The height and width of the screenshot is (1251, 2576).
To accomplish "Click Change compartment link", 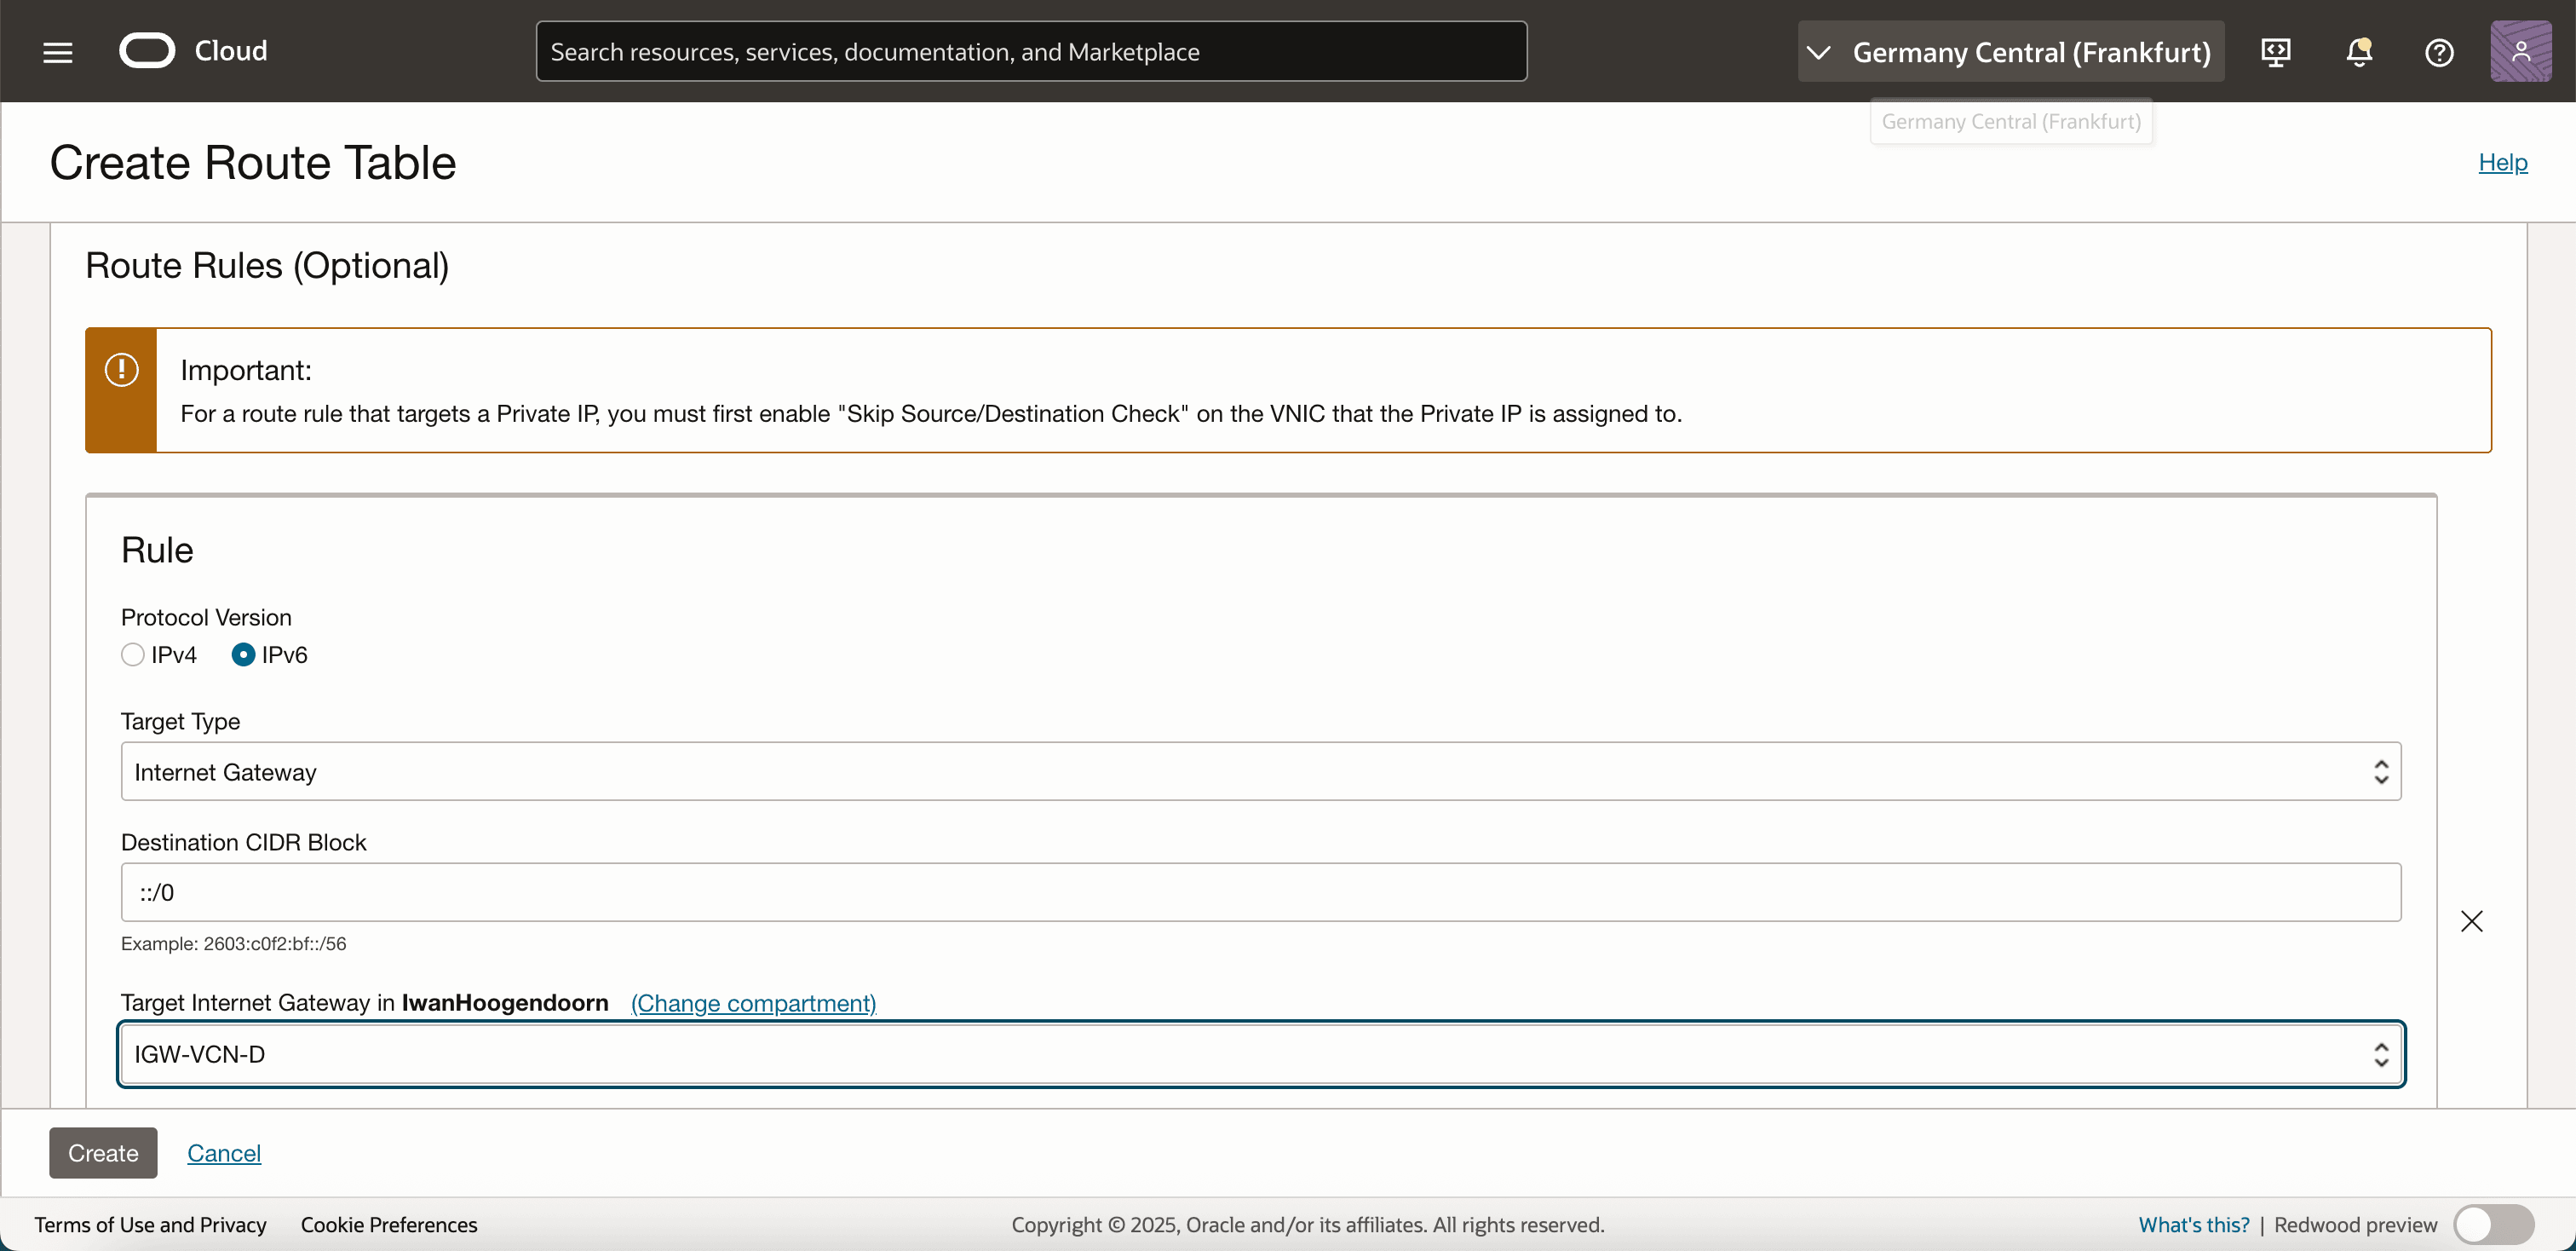I will 753,1003.
